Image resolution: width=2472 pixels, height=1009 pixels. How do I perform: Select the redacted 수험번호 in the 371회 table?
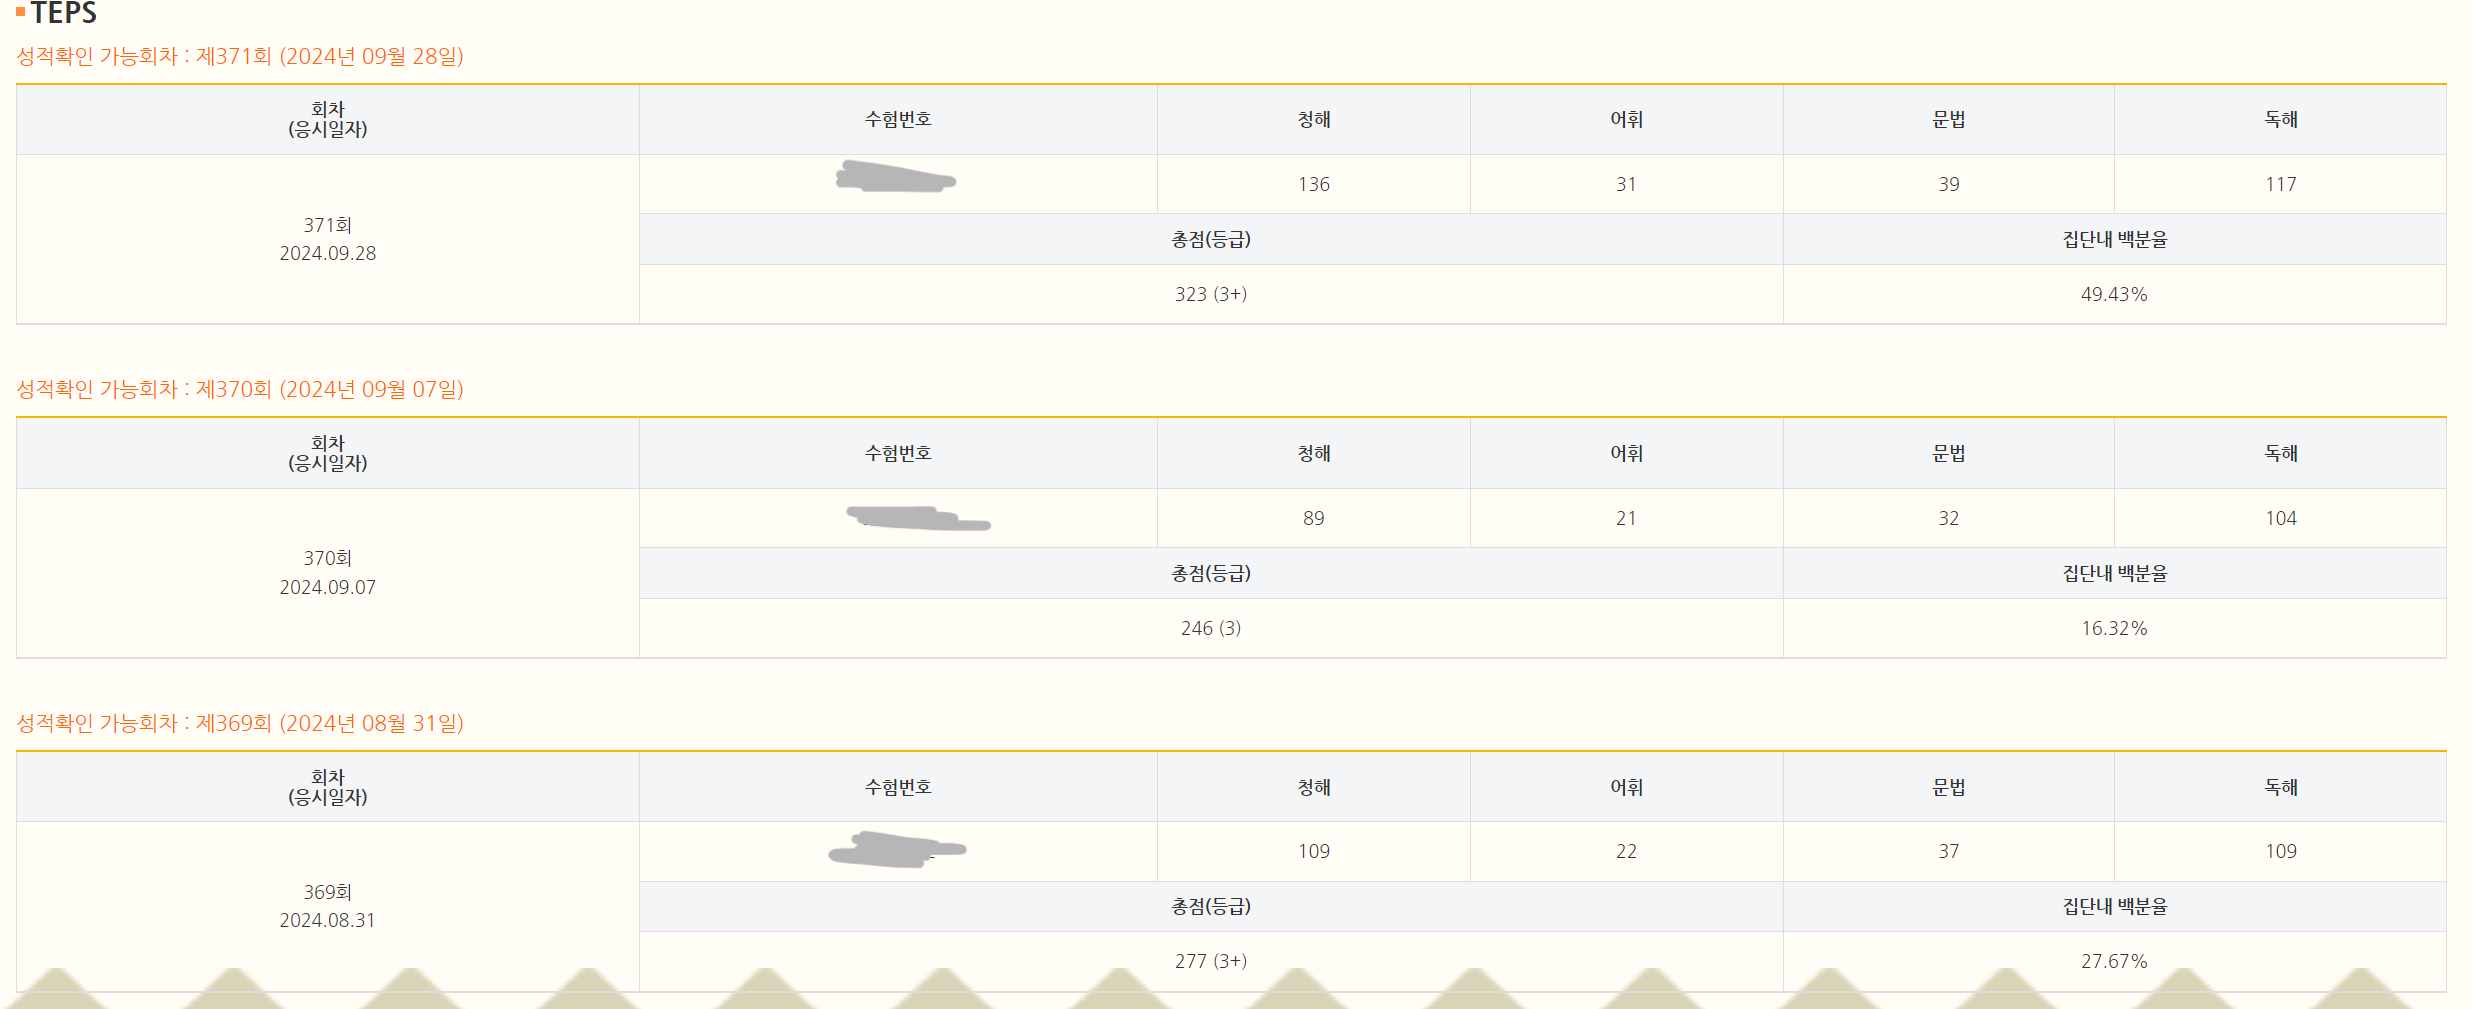[896, 179]
